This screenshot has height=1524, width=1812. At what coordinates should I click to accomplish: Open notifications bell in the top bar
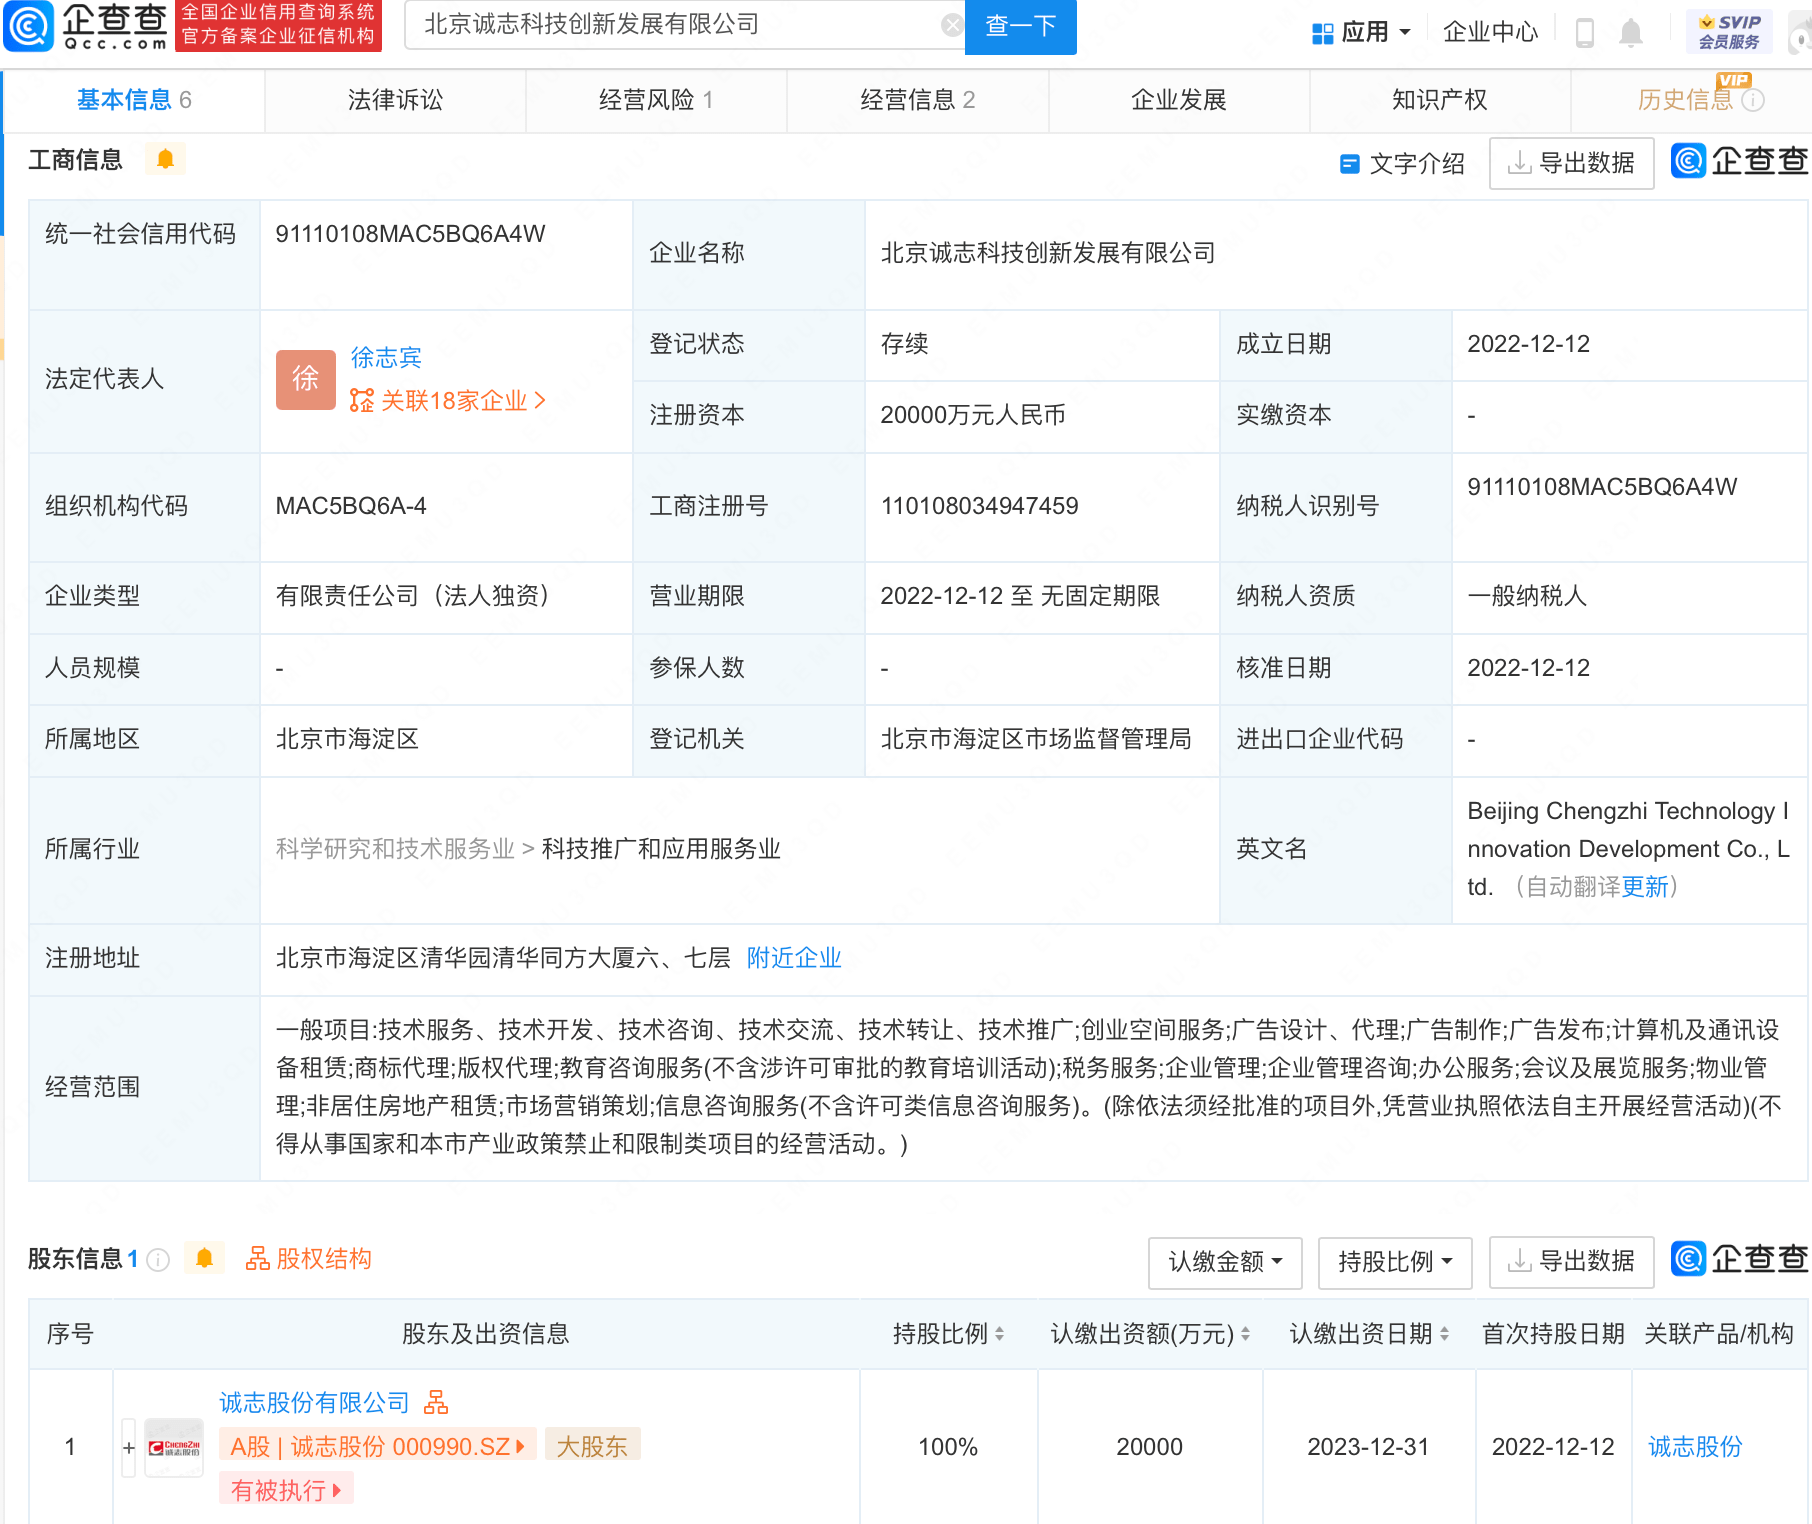[1631, 33]
